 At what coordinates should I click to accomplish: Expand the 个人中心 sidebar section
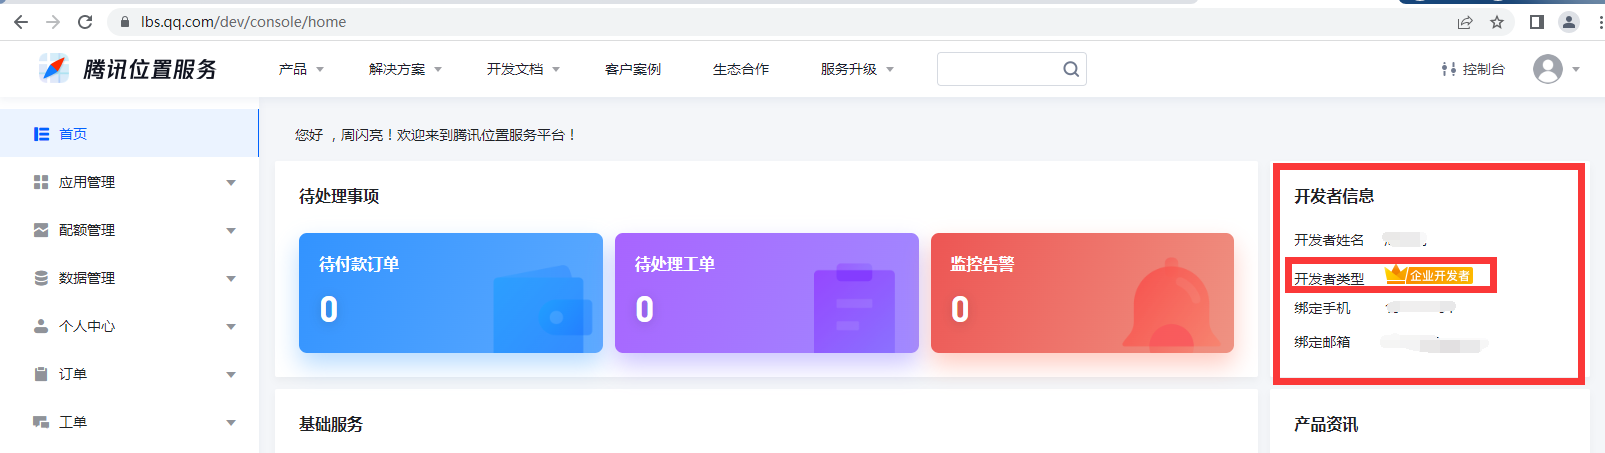click(x=231, y=327)
